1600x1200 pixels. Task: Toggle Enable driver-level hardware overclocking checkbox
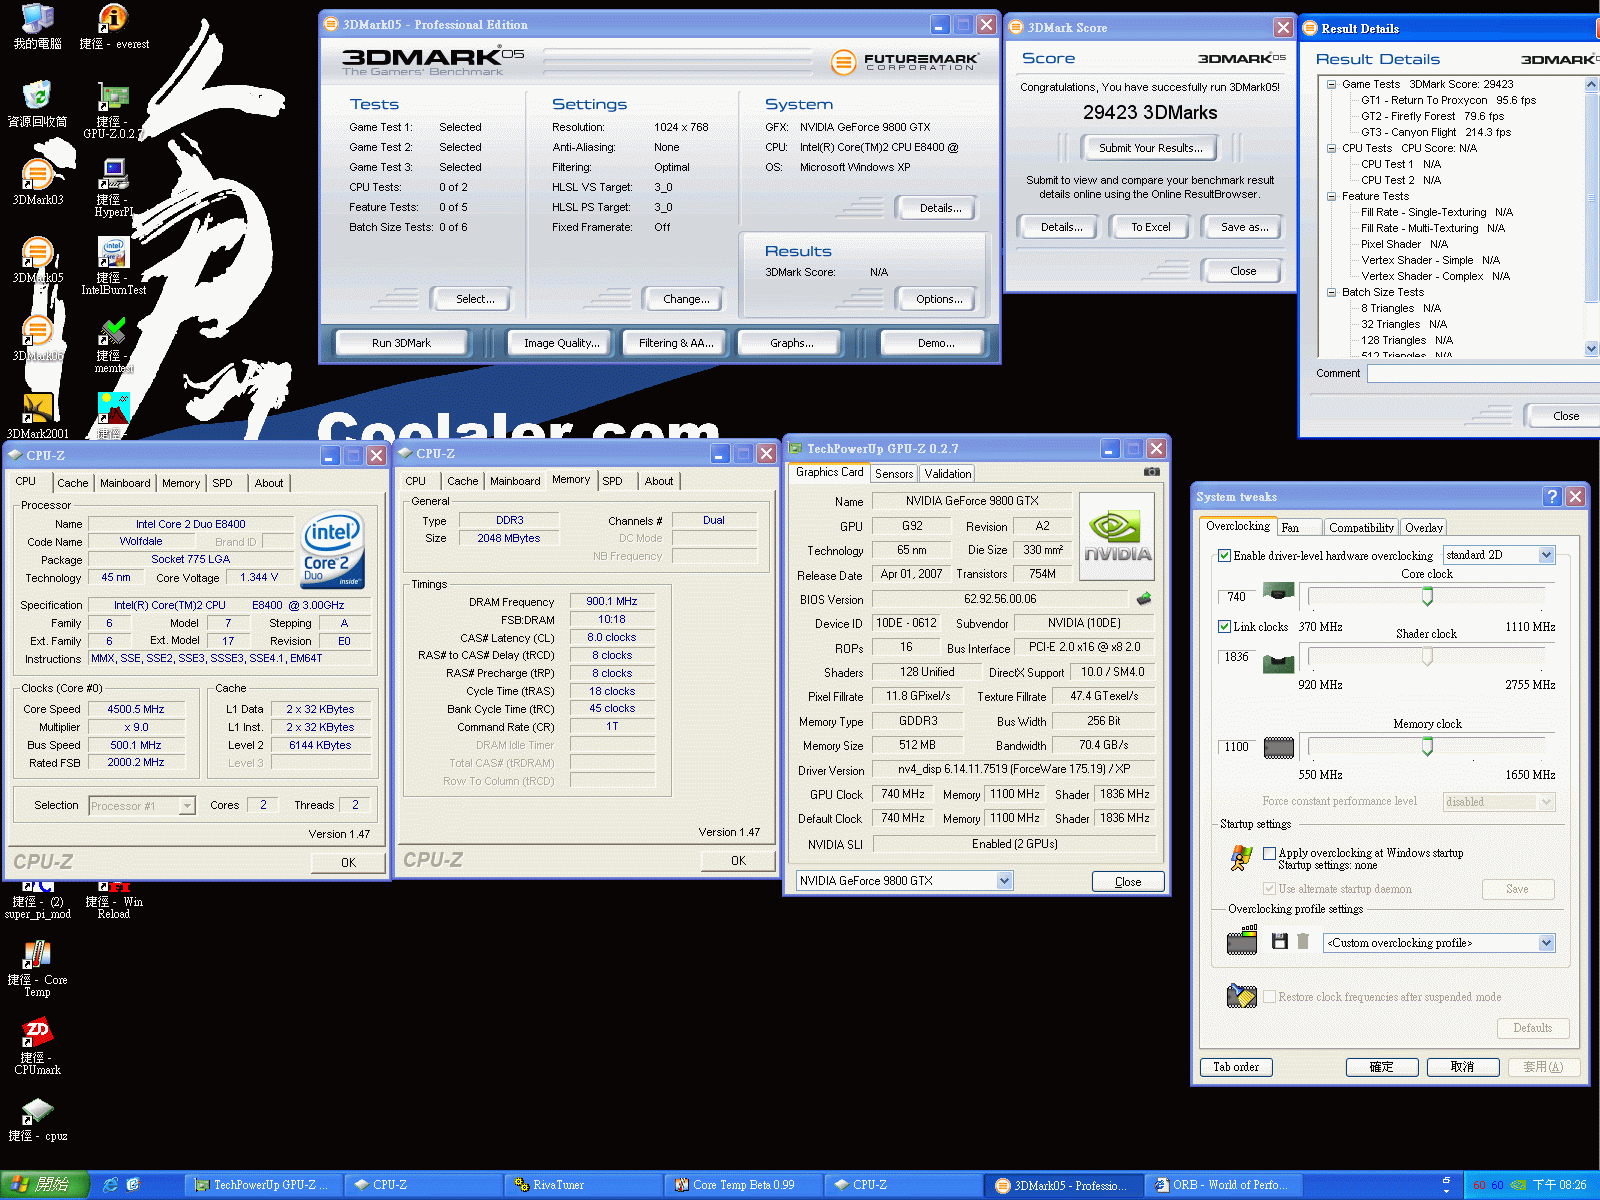[1224, 555]
